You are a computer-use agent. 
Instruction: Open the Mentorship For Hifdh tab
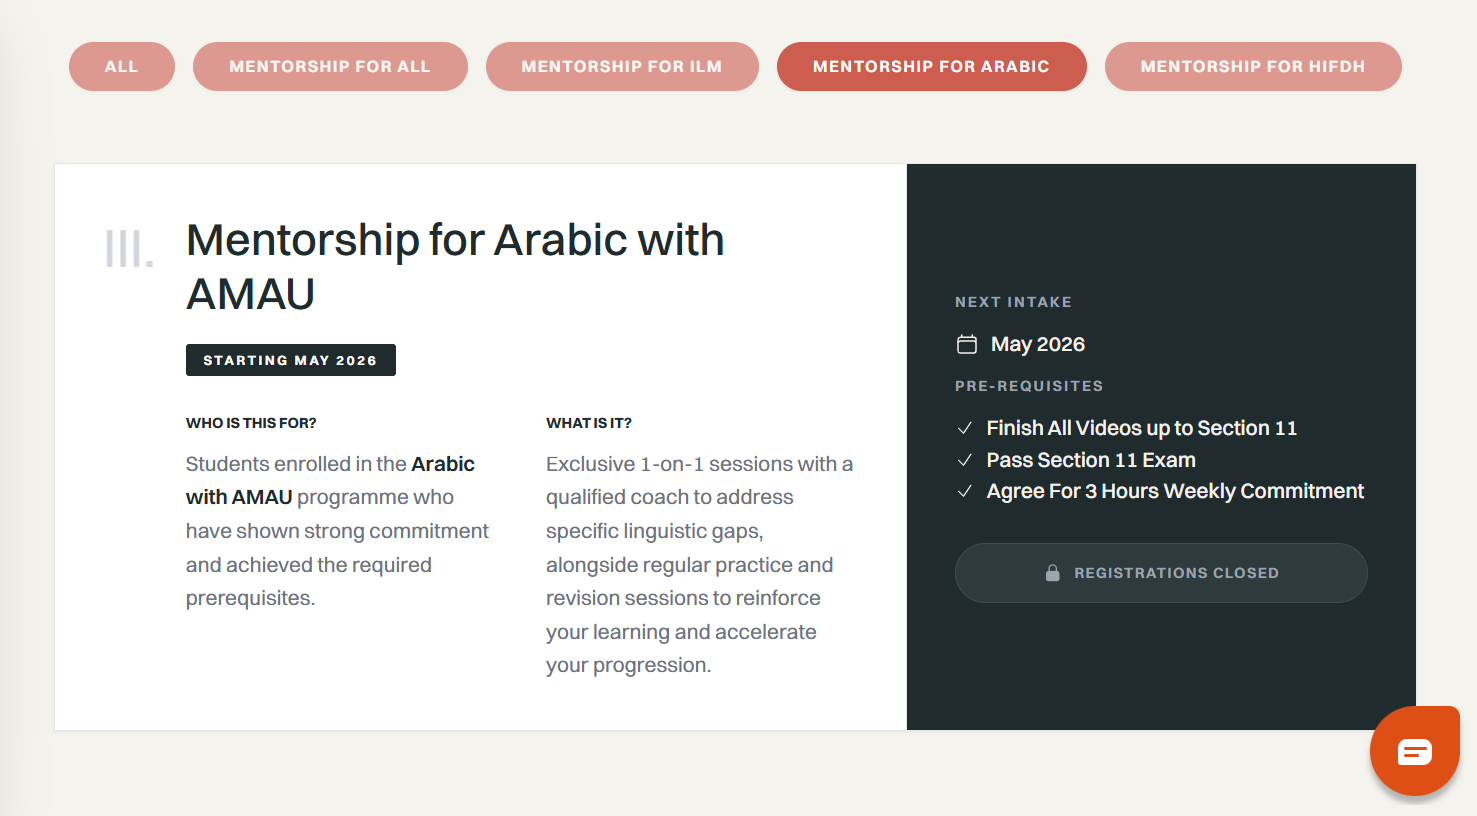[1253, 67]
